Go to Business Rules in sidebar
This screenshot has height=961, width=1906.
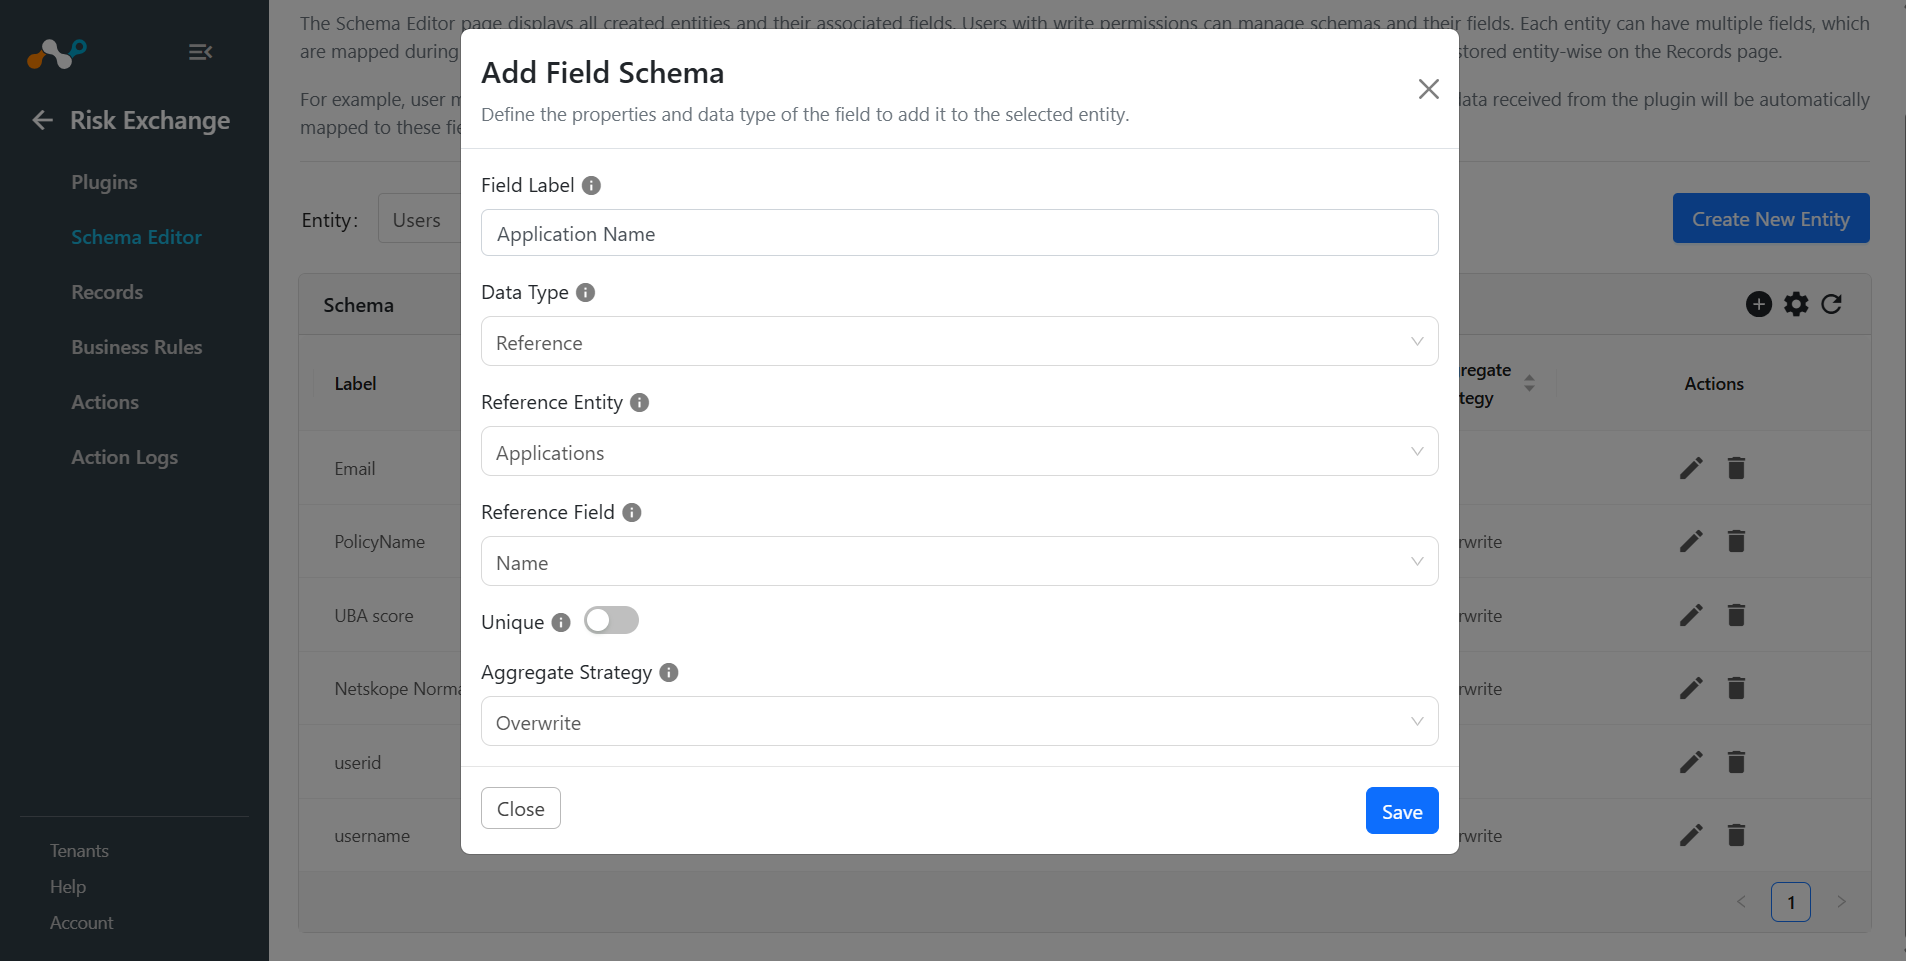click(137, 347)
